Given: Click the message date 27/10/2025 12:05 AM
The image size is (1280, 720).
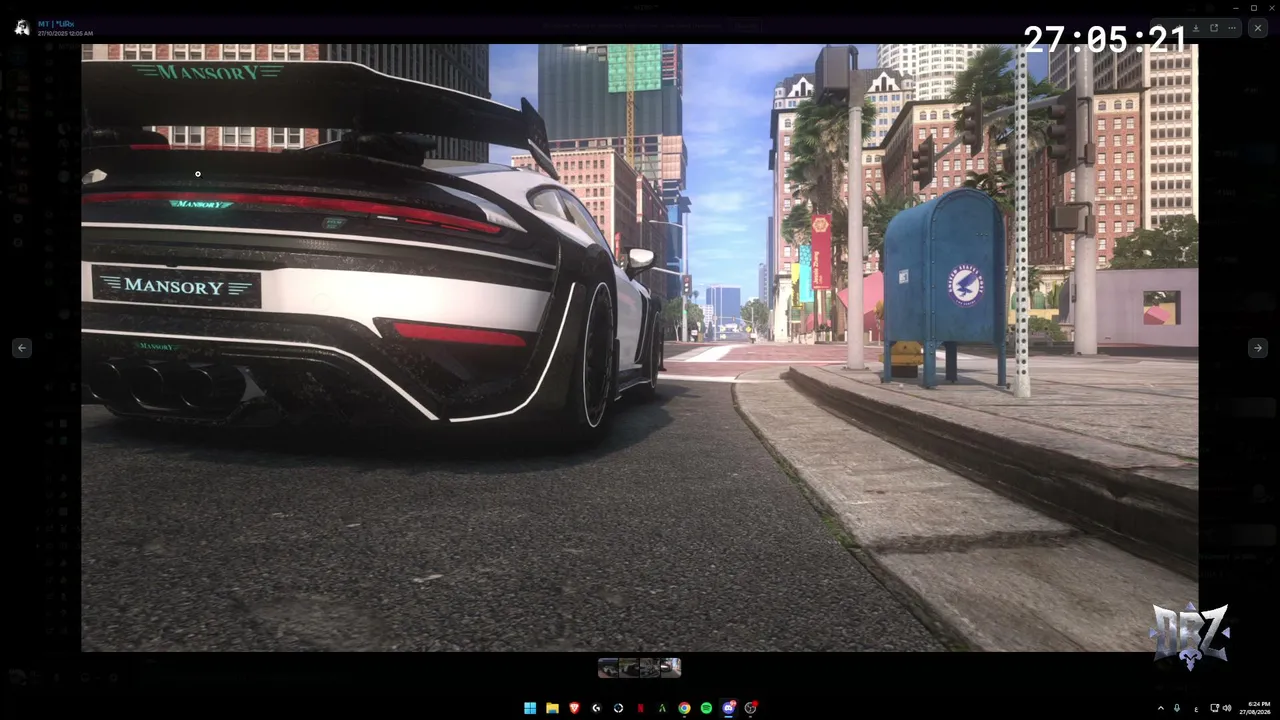Looking at the screenshot, I should tap(65, 33).
